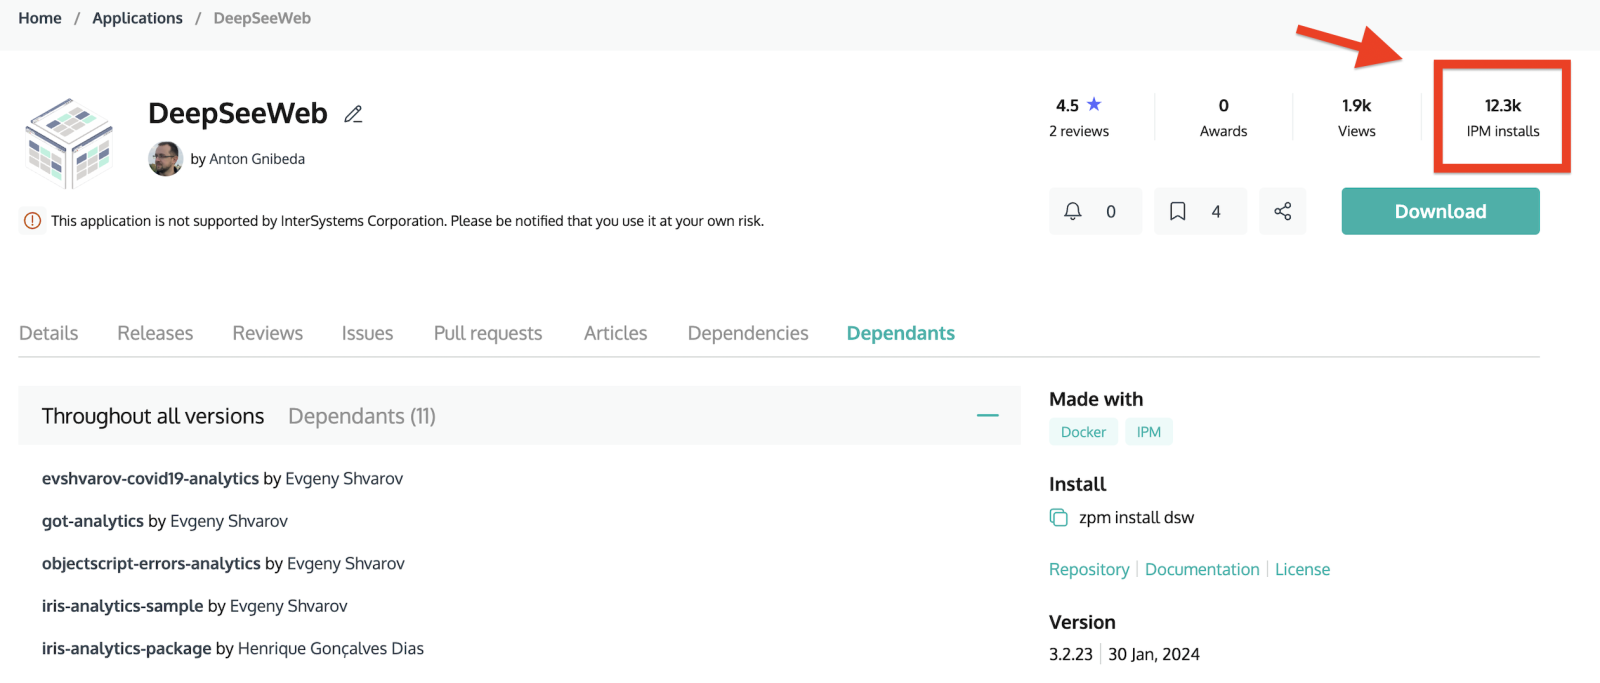Open the License link
The image size is (1600, 683).
point(1302,569)
